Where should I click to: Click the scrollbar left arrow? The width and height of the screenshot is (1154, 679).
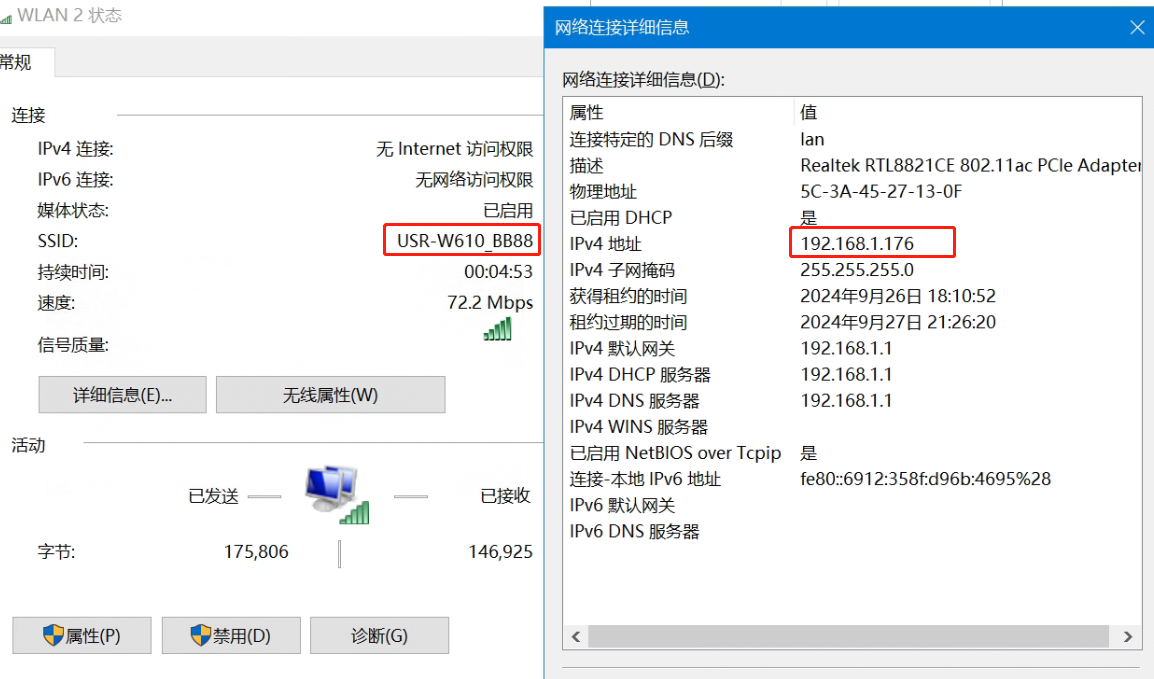tap(575, 637)
